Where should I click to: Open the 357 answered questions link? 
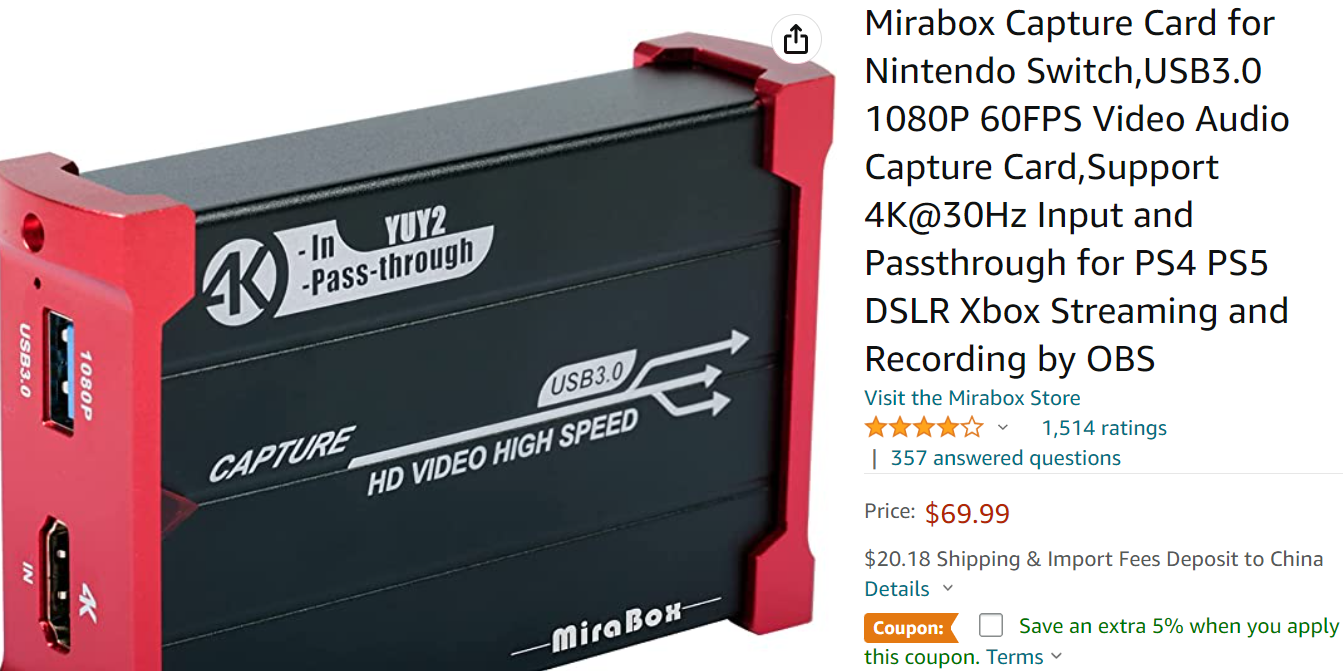[1006, 458]
